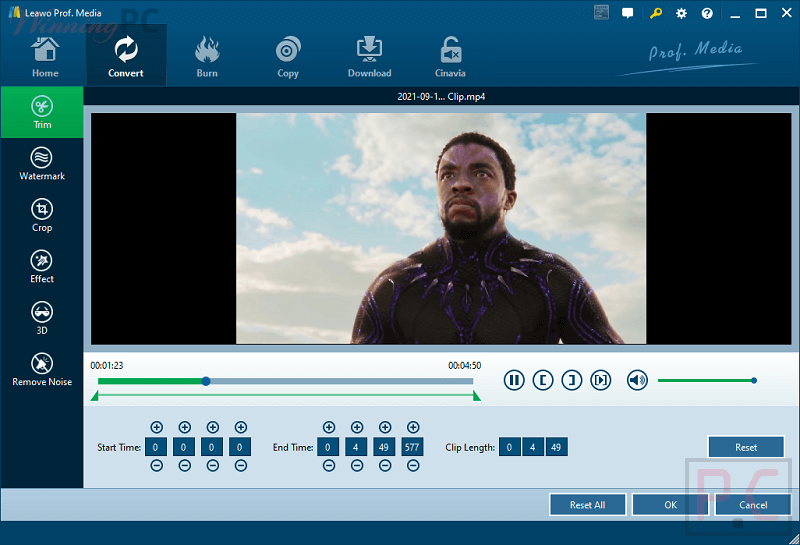Click the green trim end marker
The width and height of the screenshot is (800, 545).
[477, 396]
